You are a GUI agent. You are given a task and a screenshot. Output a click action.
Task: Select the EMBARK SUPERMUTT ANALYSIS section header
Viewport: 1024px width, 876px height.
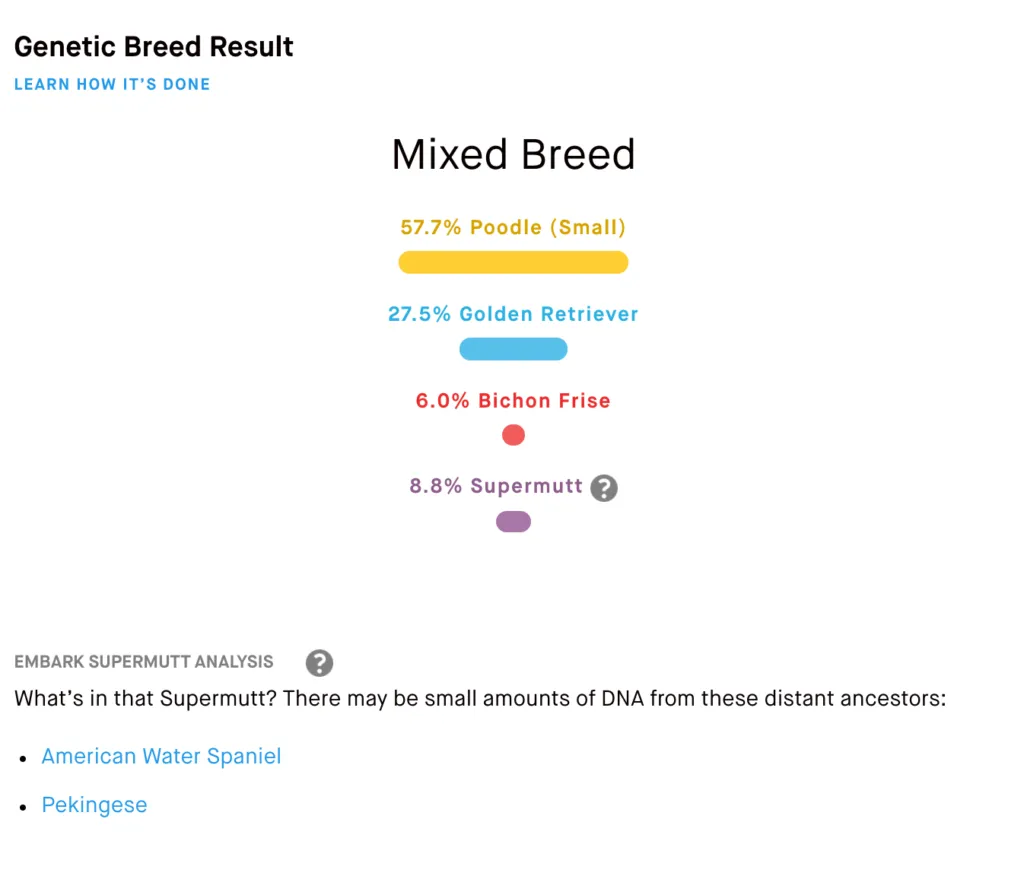point(143,661)
